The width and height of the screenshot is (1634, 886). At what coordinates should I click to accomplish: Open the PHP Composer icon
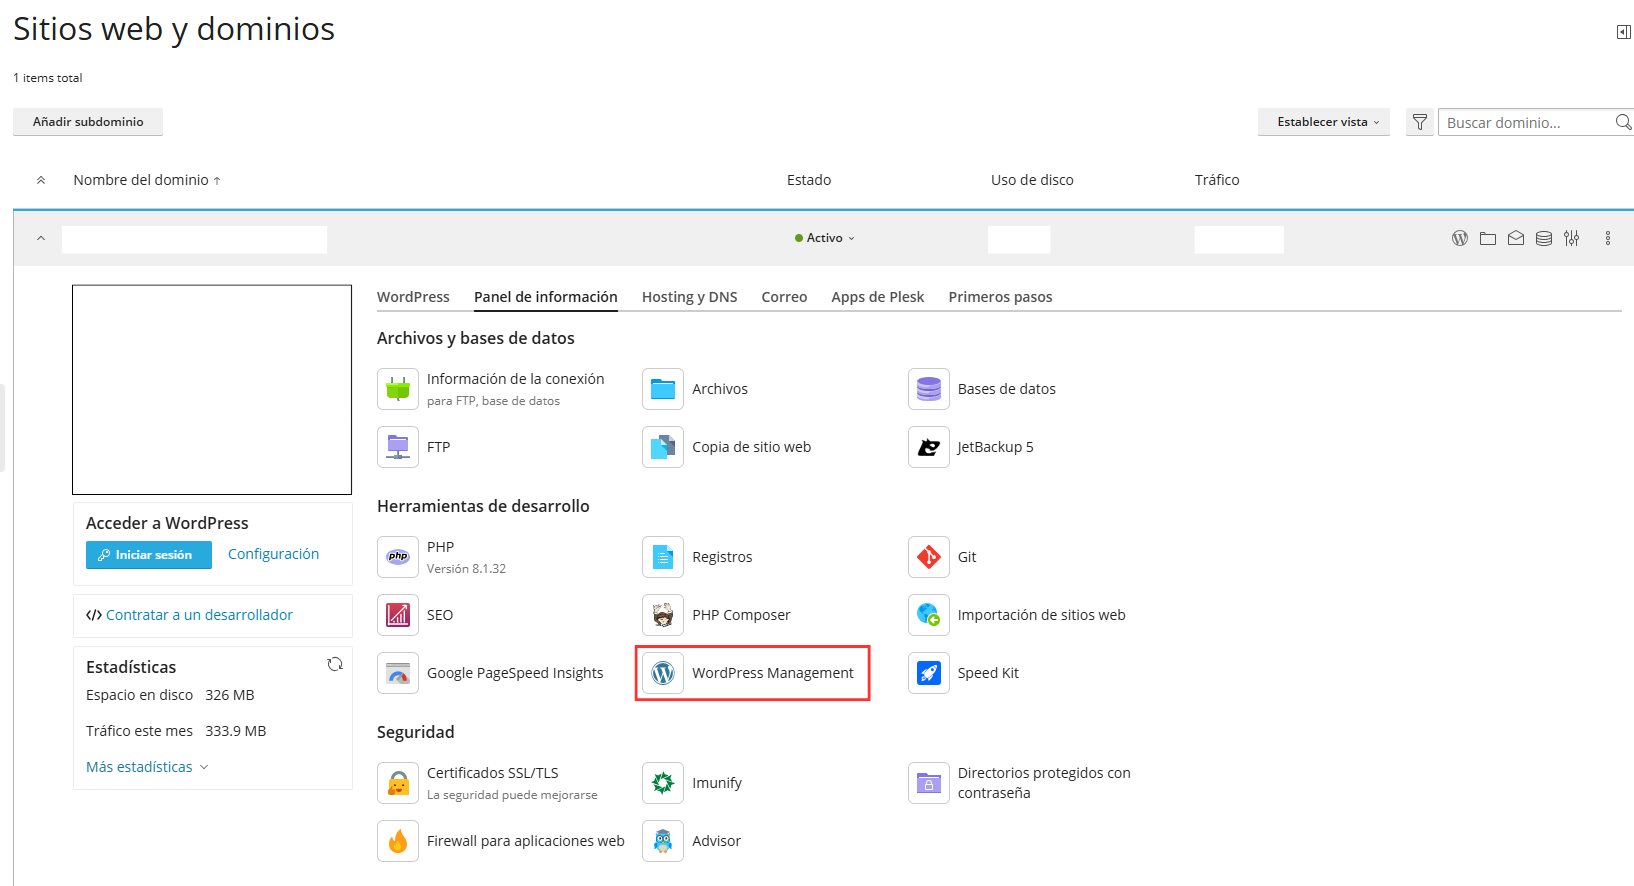pyautogui.click(x=663, y=615)
